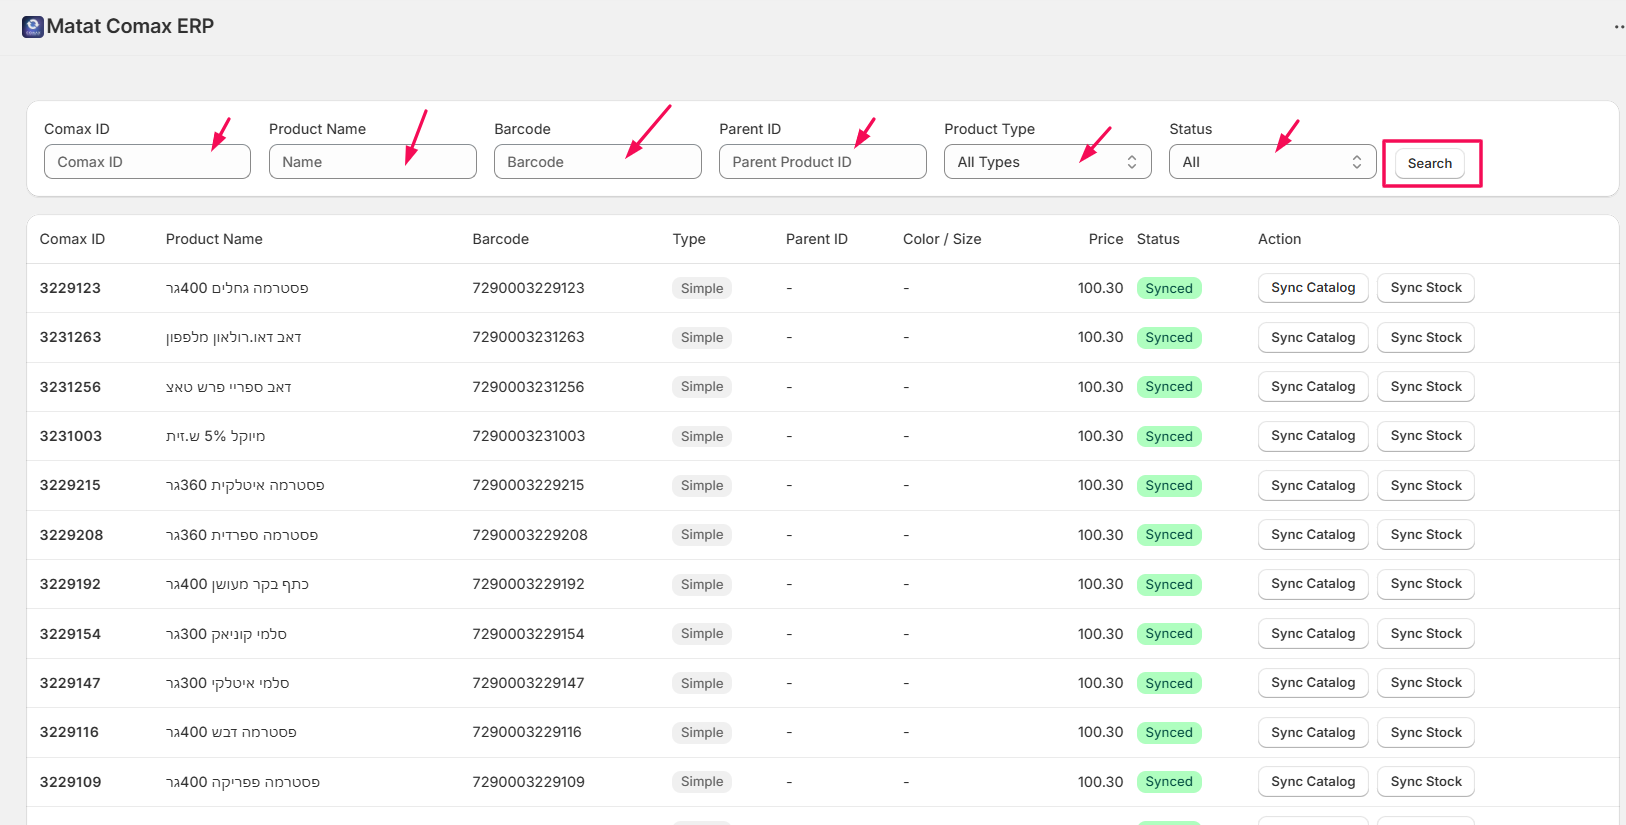Sync Stock for product 3229109
Viewport: 1626px width, 825px height.
coord(1425,782)
